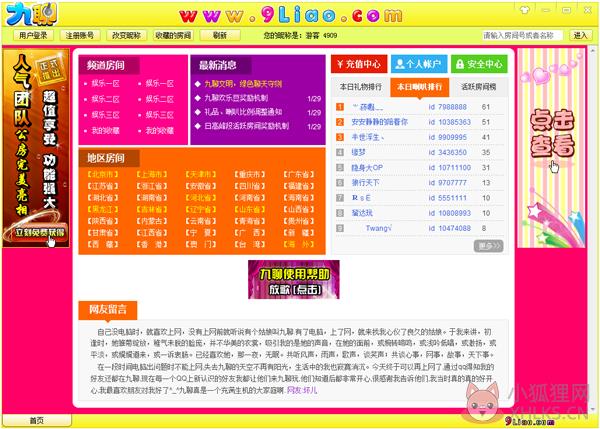Click the 网友留言 section header

[x=108, y=310]
